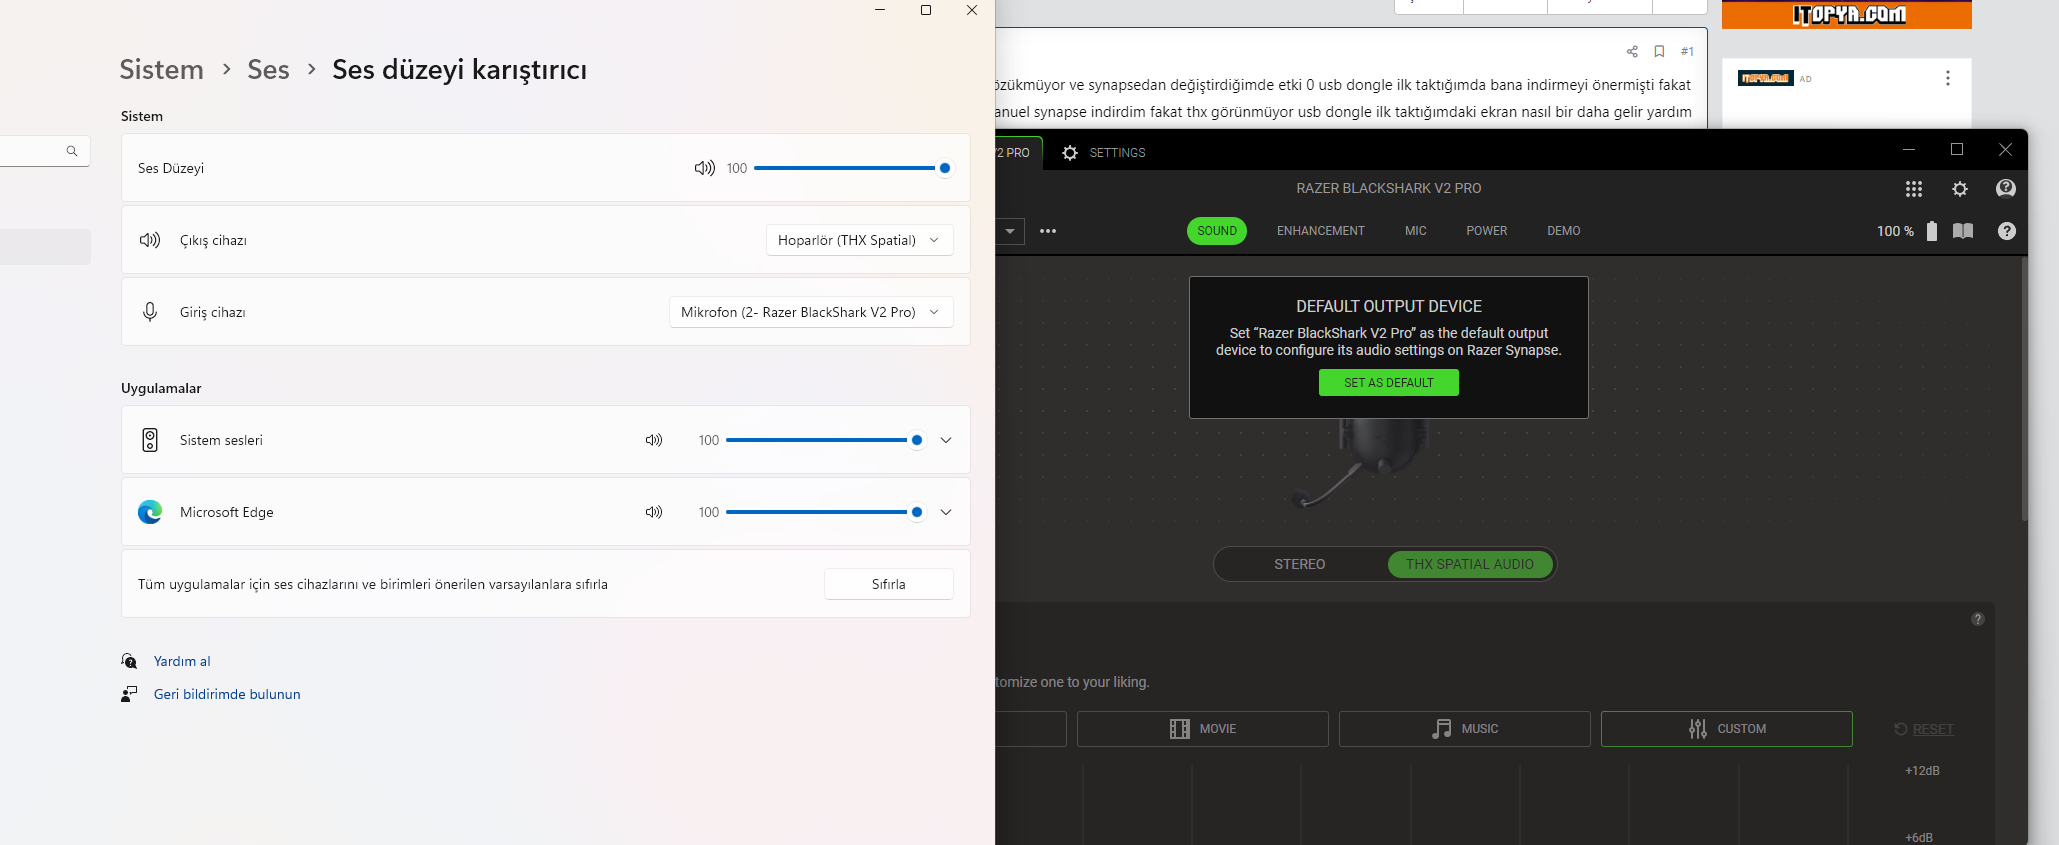Screen dimensions: 2059x845
Task: Choose the MOVIE equalizer preset
Action: tap(1203, 729)
